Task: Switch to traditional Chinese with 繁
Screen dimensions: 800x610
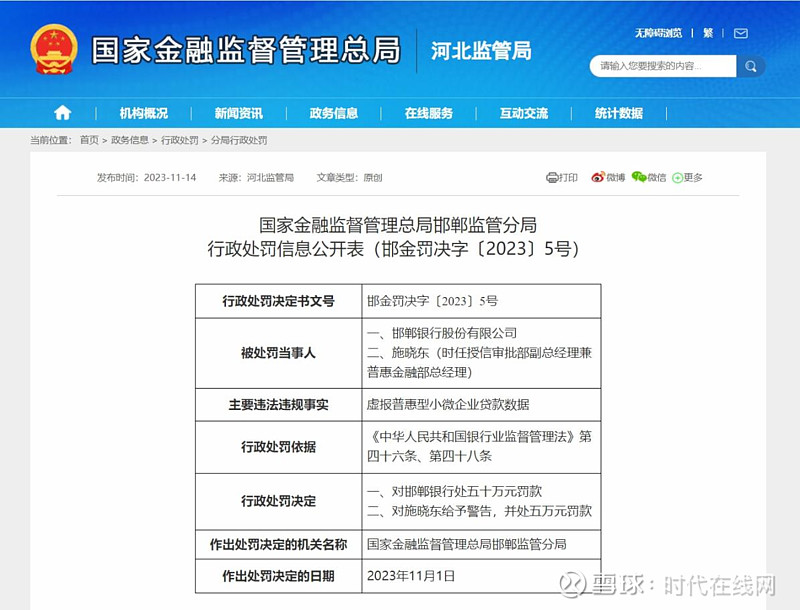Action: (x=708, y=33)
